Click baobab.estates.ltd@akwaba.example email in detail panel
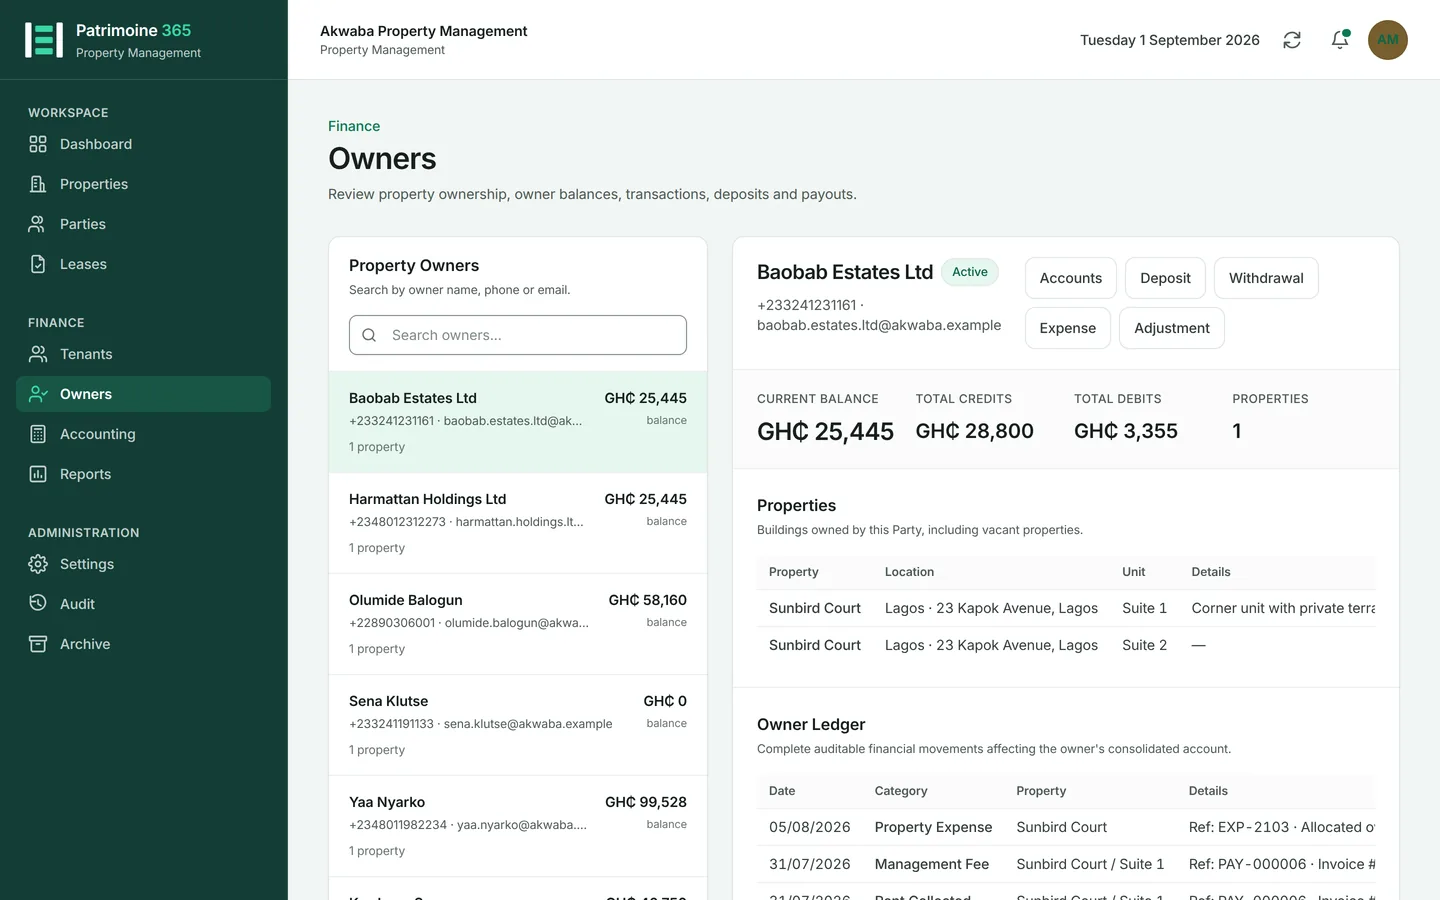Screen dimensions: 1440x900 pyautogui.click(x=879, y=325)
